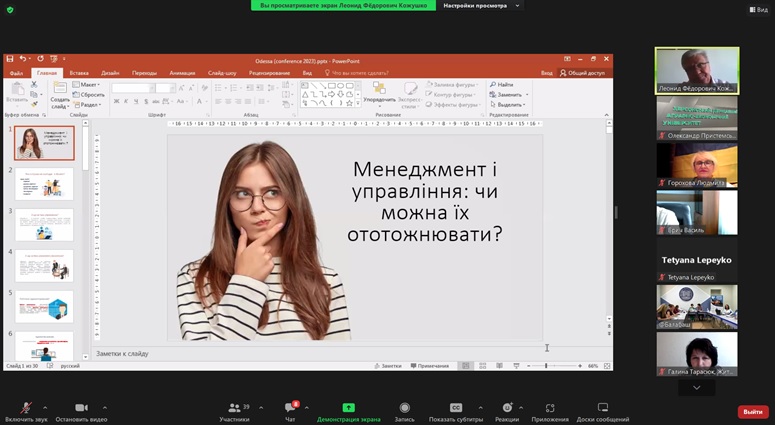Image resolution: width=775 pixels, height=425 pixels.
Task: Select slide 2 thumbnail
Action: click(x=44, y=184)
